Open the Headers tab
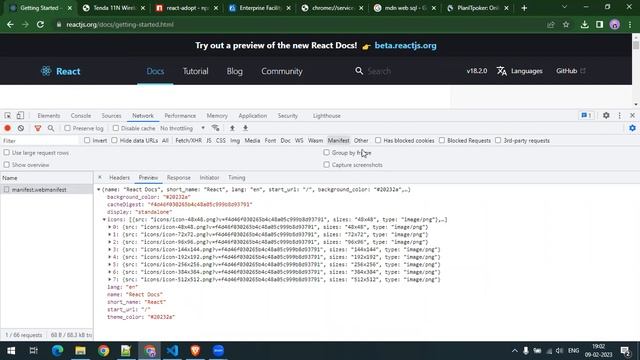The height and width of the screenshot is (360, 640). point(119,178)
